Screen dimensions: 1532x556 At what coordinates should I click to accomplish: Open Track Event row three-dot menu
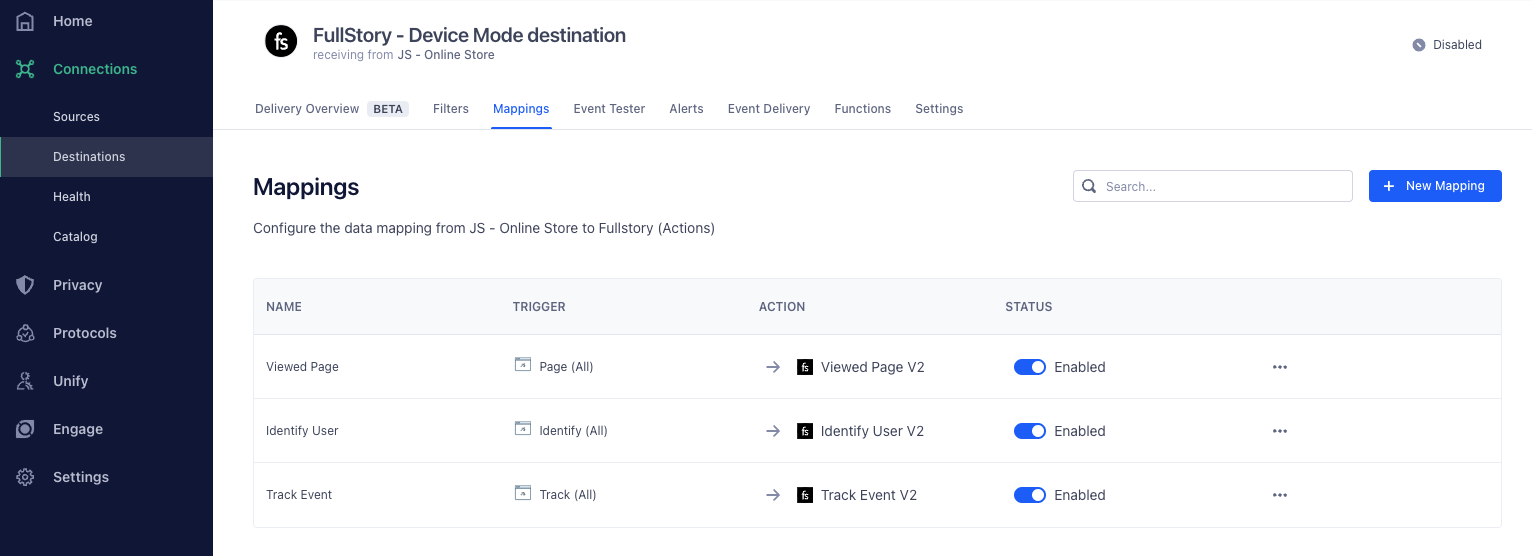(x=1279, y=495)
